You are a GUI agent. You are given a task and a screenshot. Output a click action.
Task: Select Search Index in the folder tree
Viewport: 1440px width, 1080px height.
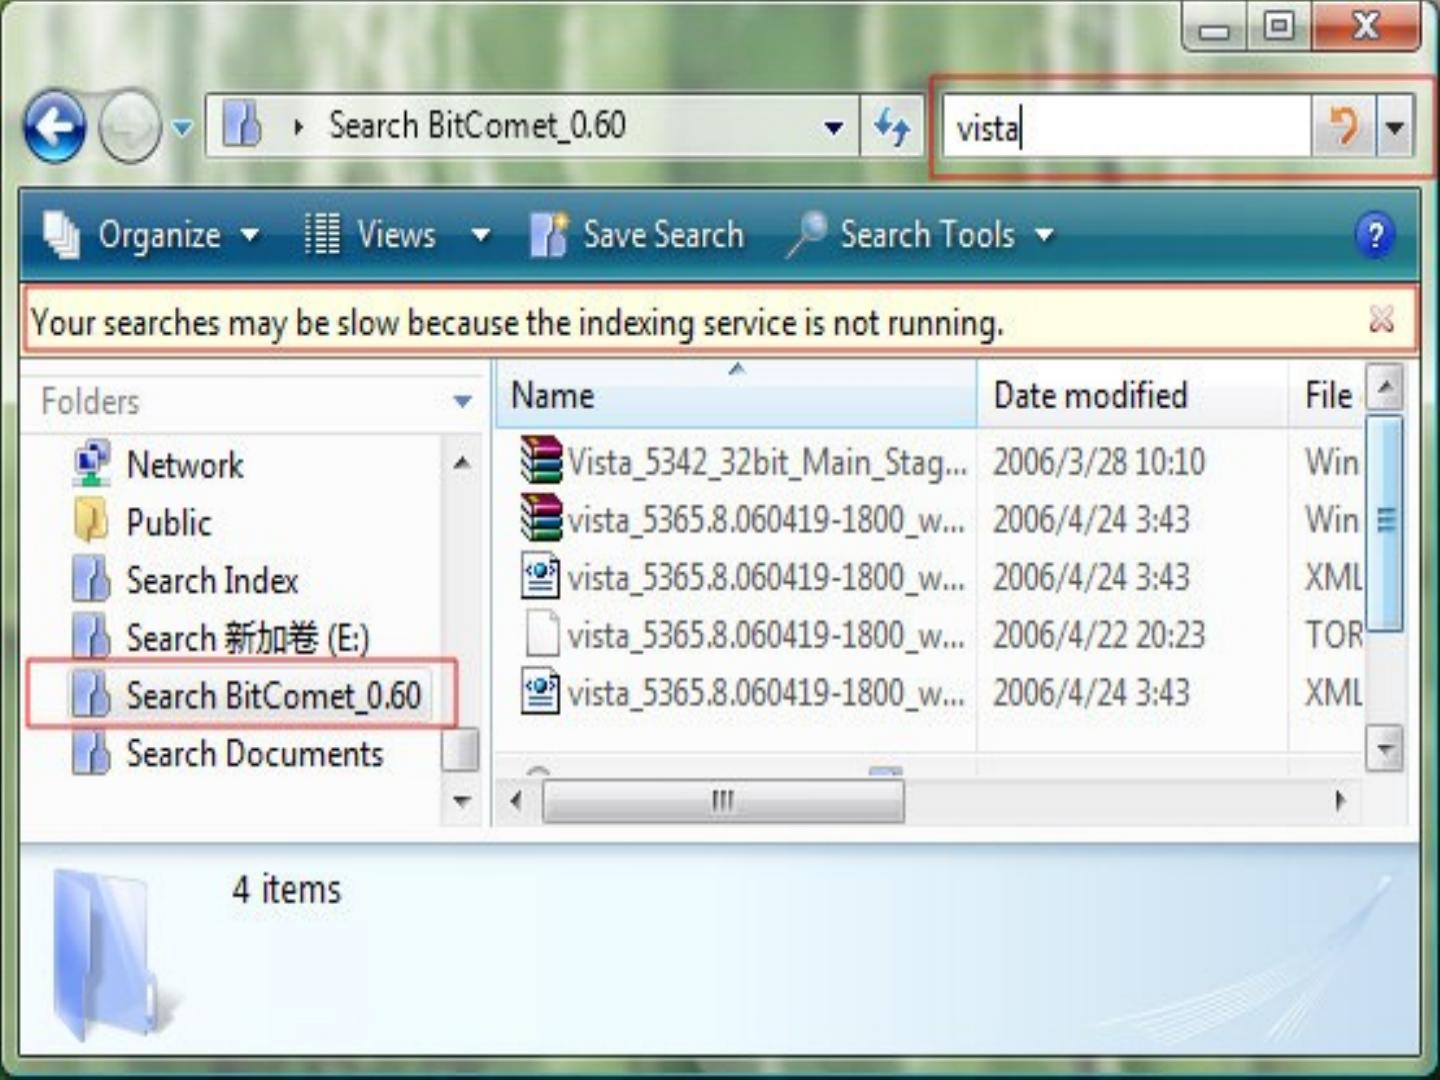tap(212, 581)
